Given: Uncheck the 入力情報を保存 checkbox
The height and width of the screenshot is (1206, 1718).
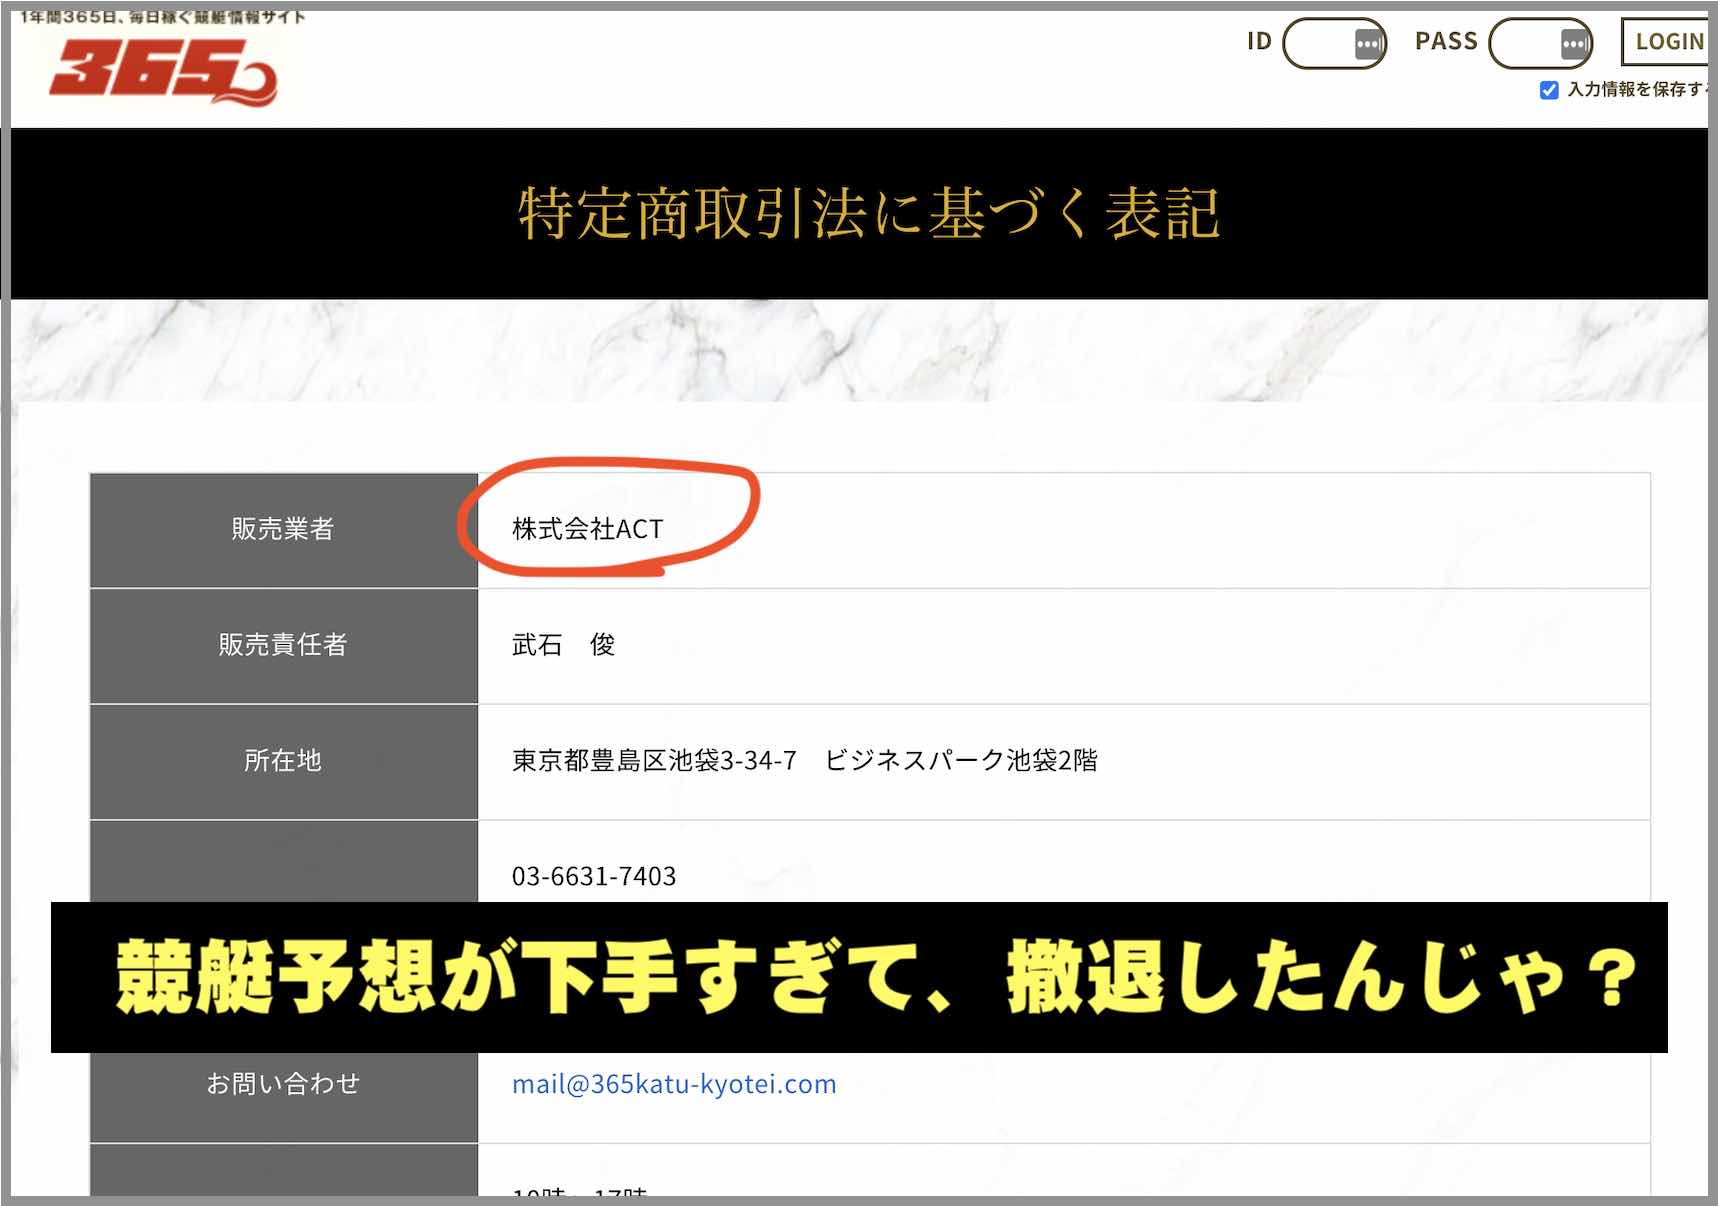Looking at the screenshot, I should tap(1548, 90).
